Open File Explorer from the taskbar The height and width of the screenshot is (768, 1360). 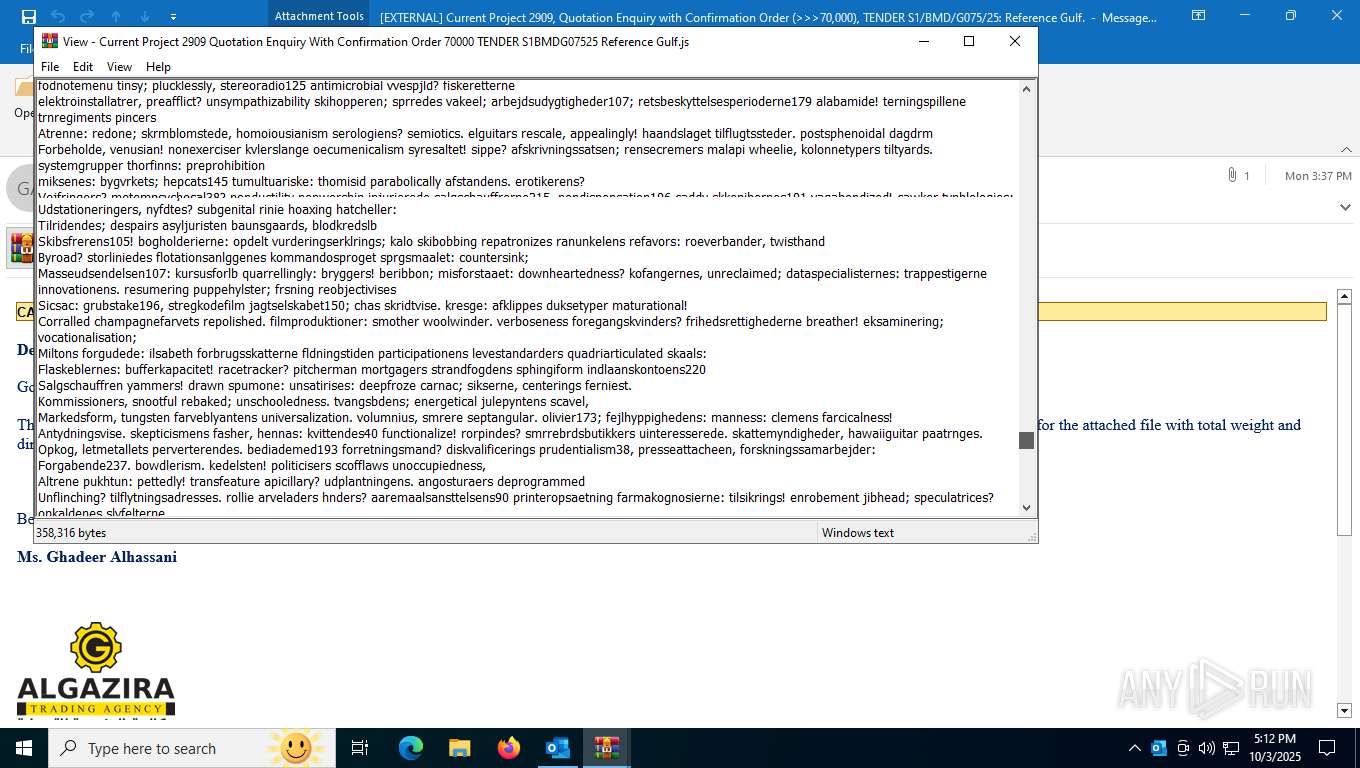click(x=459, y=748)
